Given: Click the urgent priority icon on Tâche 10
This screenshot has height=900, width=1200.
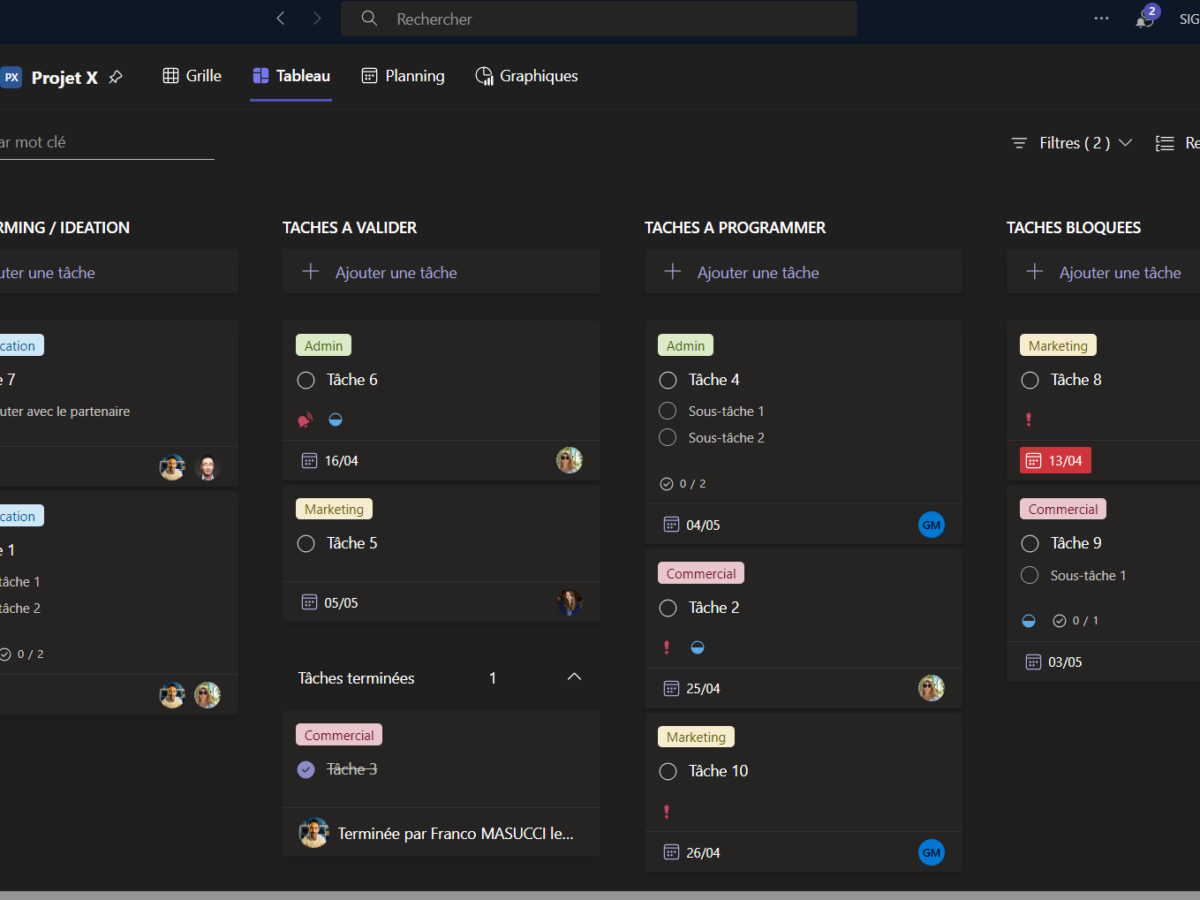Looking at the screenshot, I should [x=667, y=811].
